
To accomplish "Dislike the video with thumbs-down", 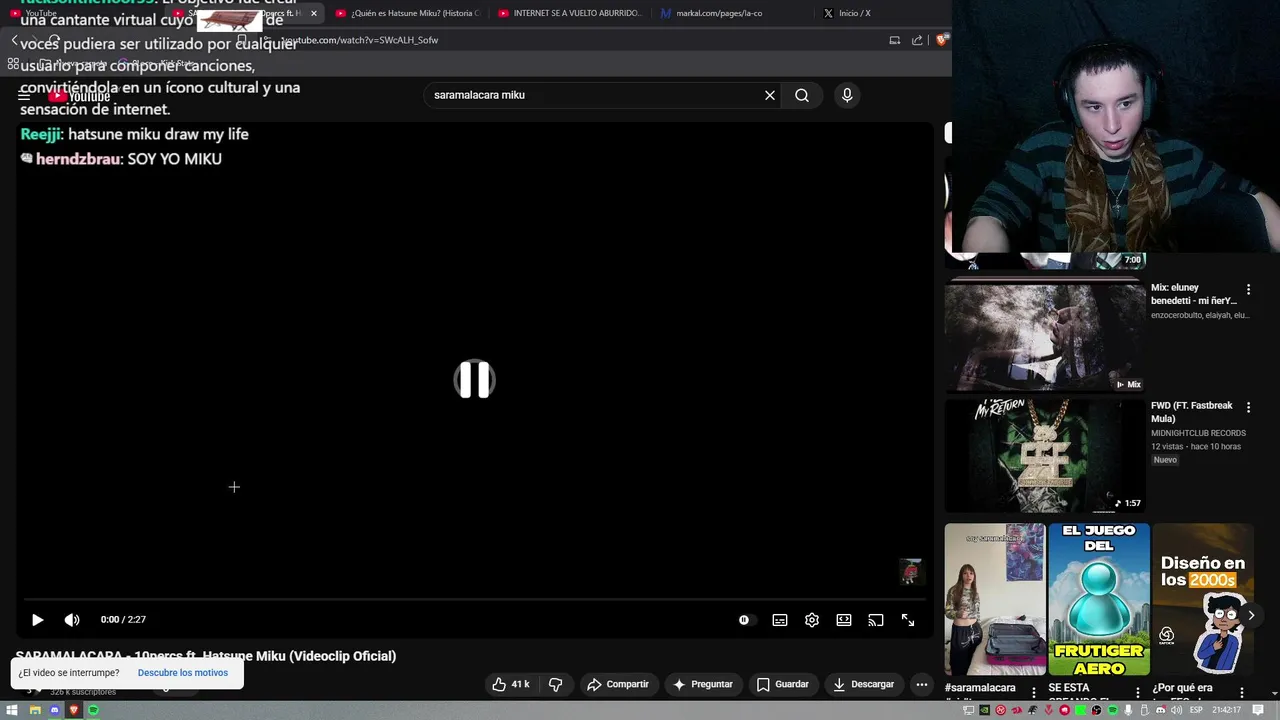I will pyautogui.click(x=556, y=684).
